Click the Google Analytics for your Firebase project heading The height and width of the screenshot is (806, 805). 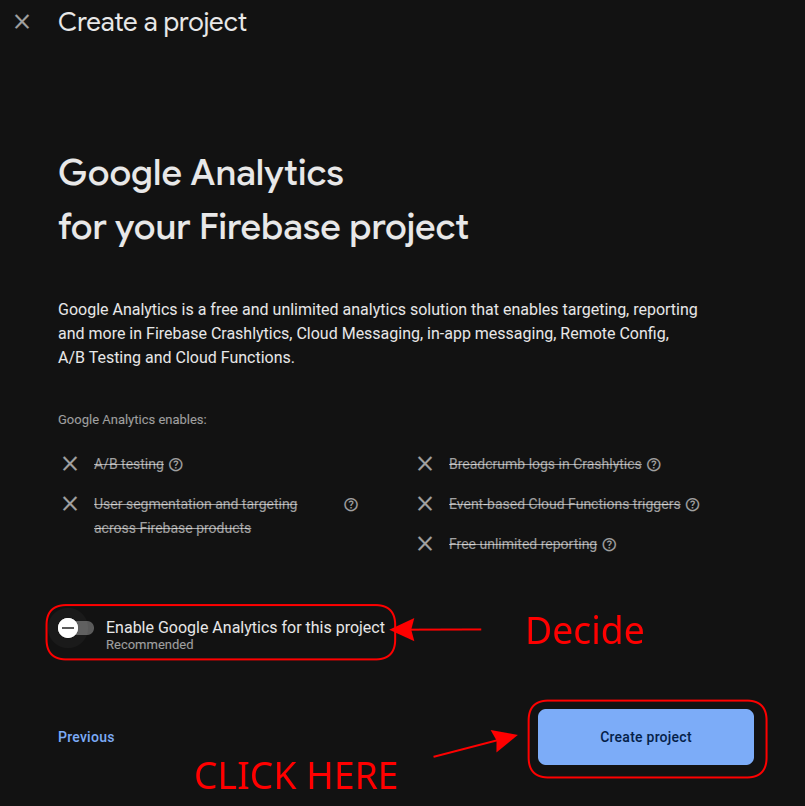(x=263, y=200)
